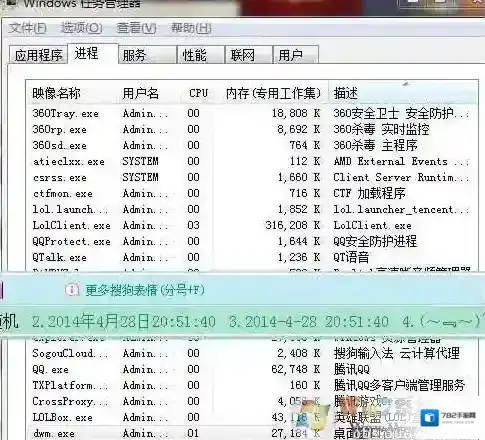The image size is (485, 440).
Task: Choose candidate 3. 2014-4-28 20:51:40
Action: coord(309,322)
